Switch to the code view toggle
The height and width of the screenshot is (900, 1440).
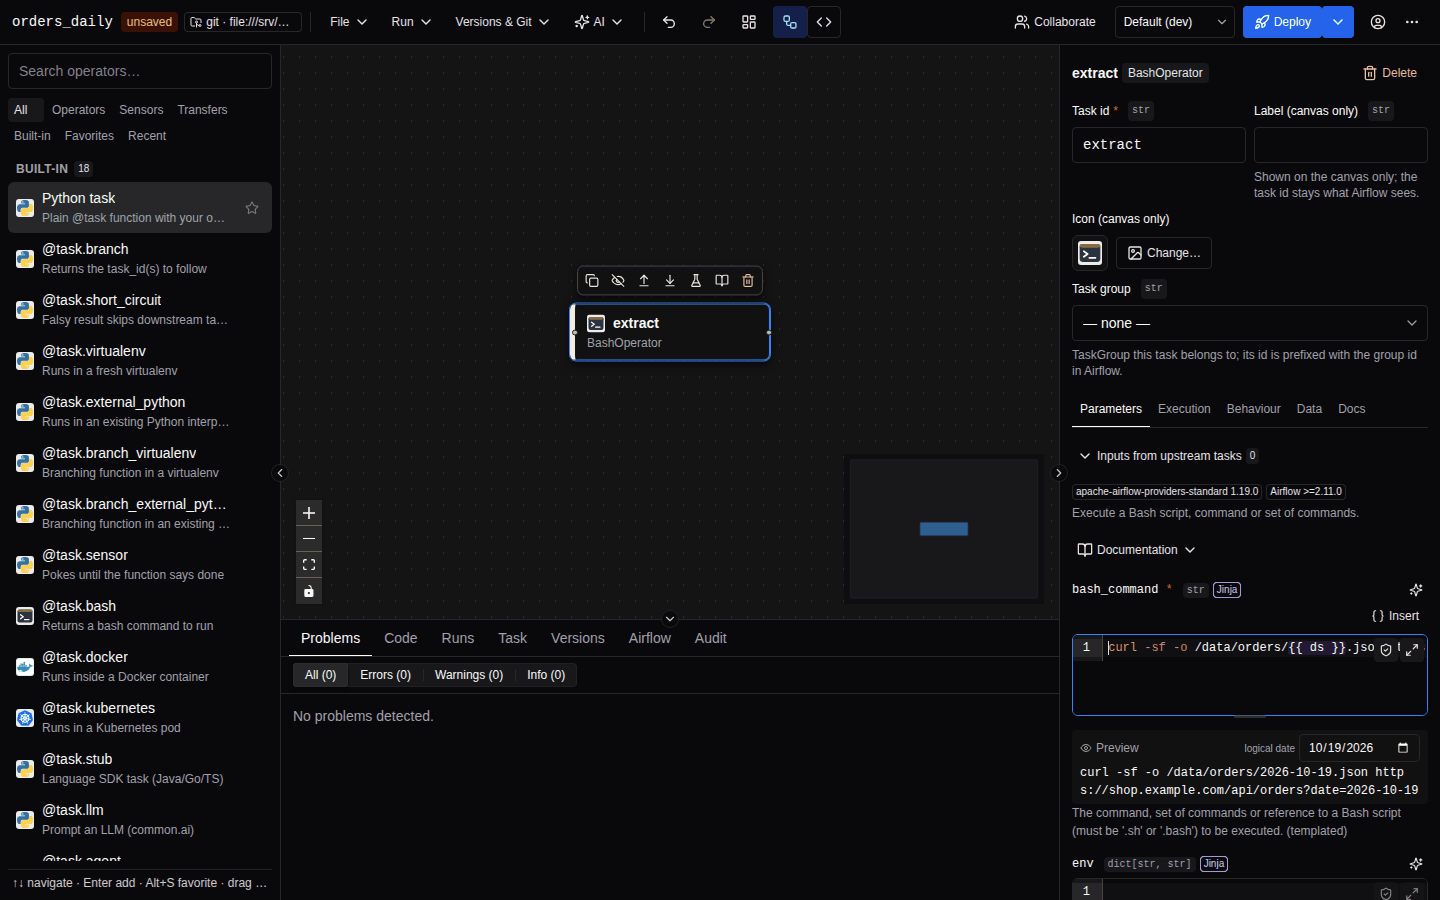pyautogui.click(x=824, y=22)
